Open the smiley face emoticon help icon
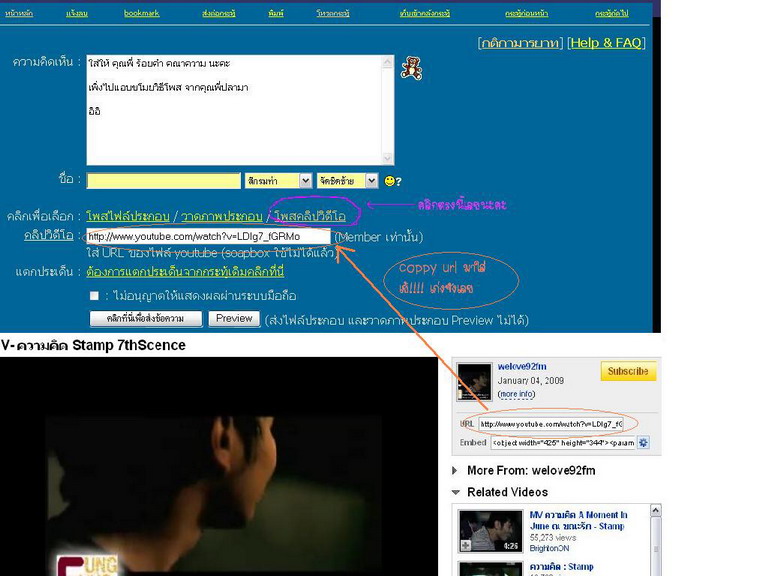This screenshot has height=576, width=768. tap(393, 181)
